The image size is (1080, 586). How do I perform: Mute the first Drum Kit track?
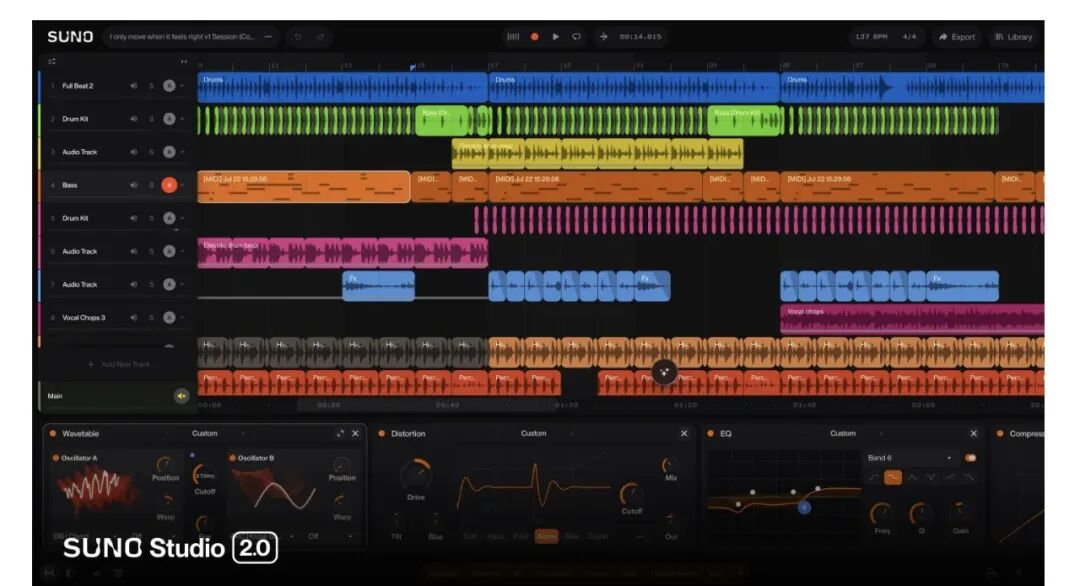click(x=134, y=119)
